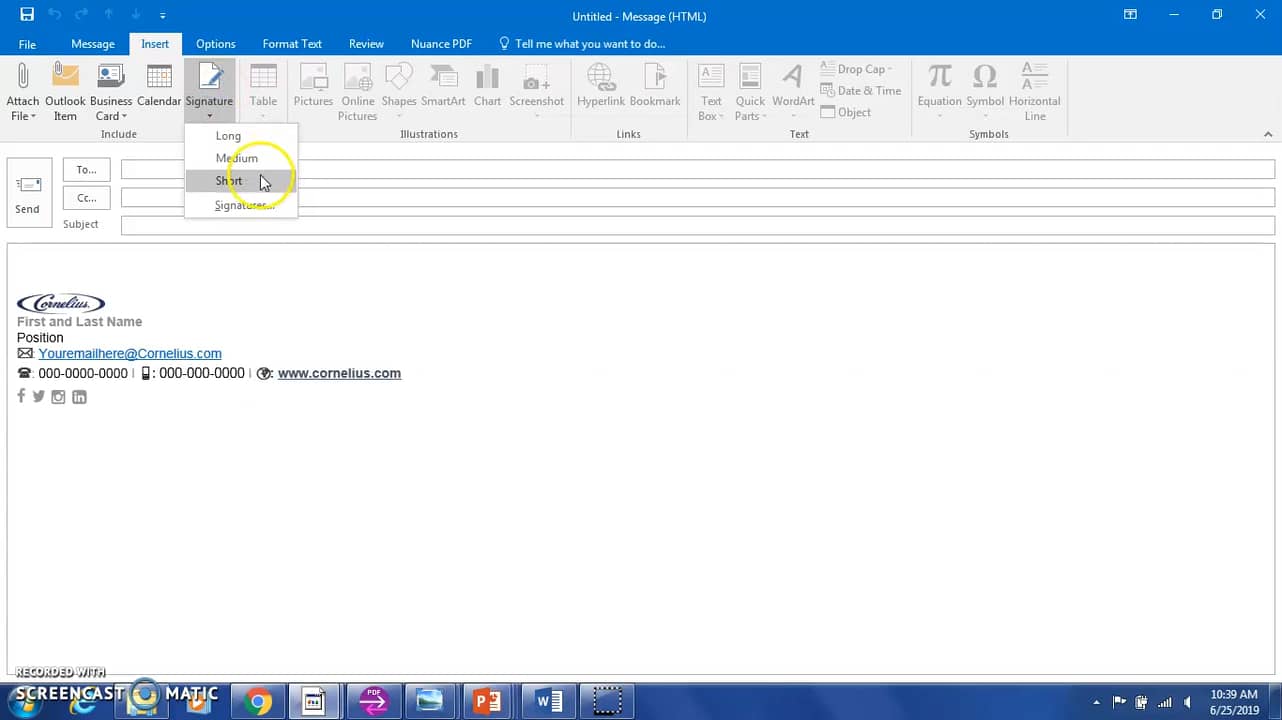The width and height of the screenshot is (1282, 720).
Task: Choose the Long signature
Action: pyautogui.click(x=241, y=136)
